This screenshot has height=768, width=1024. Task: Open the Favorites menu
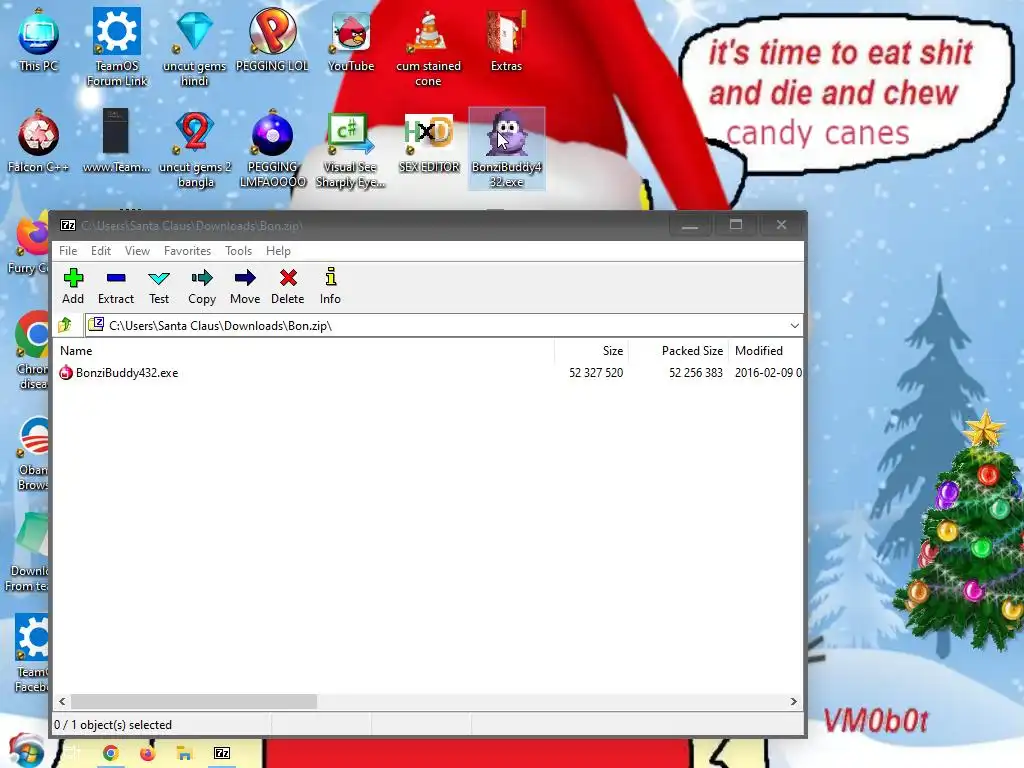pyautogui.click(x=187, y=251)
